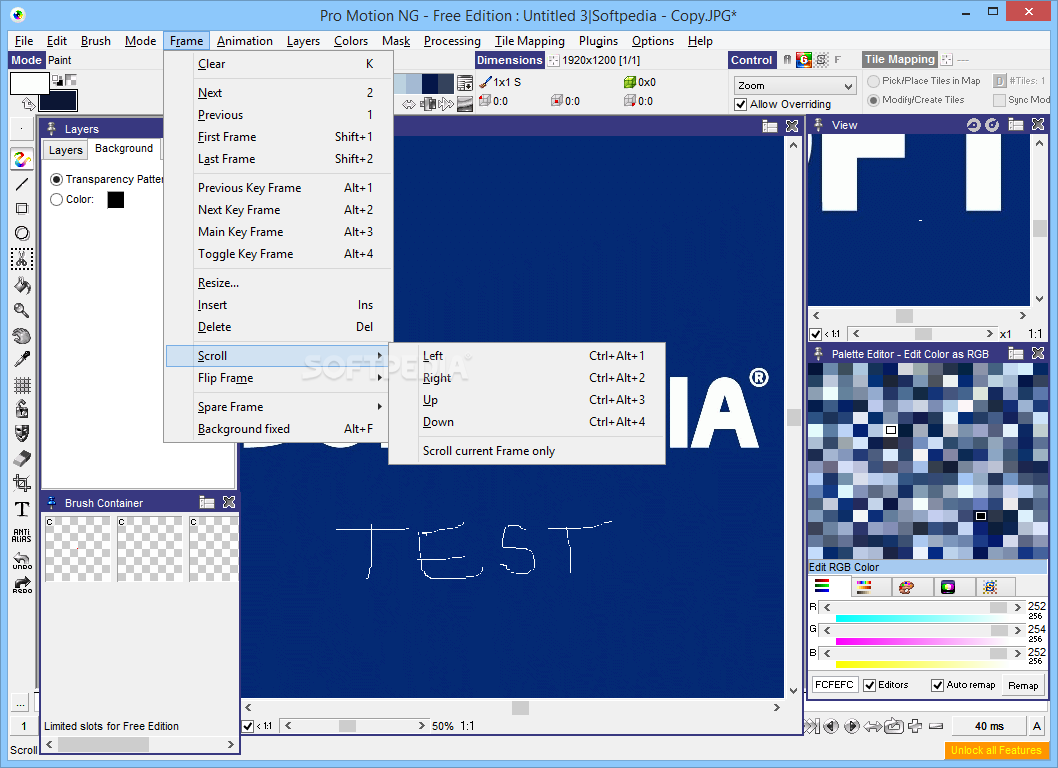Screen dimensions: 1058x768
Task: Click the A button beside 40 ms
Action: [1036, 726]
